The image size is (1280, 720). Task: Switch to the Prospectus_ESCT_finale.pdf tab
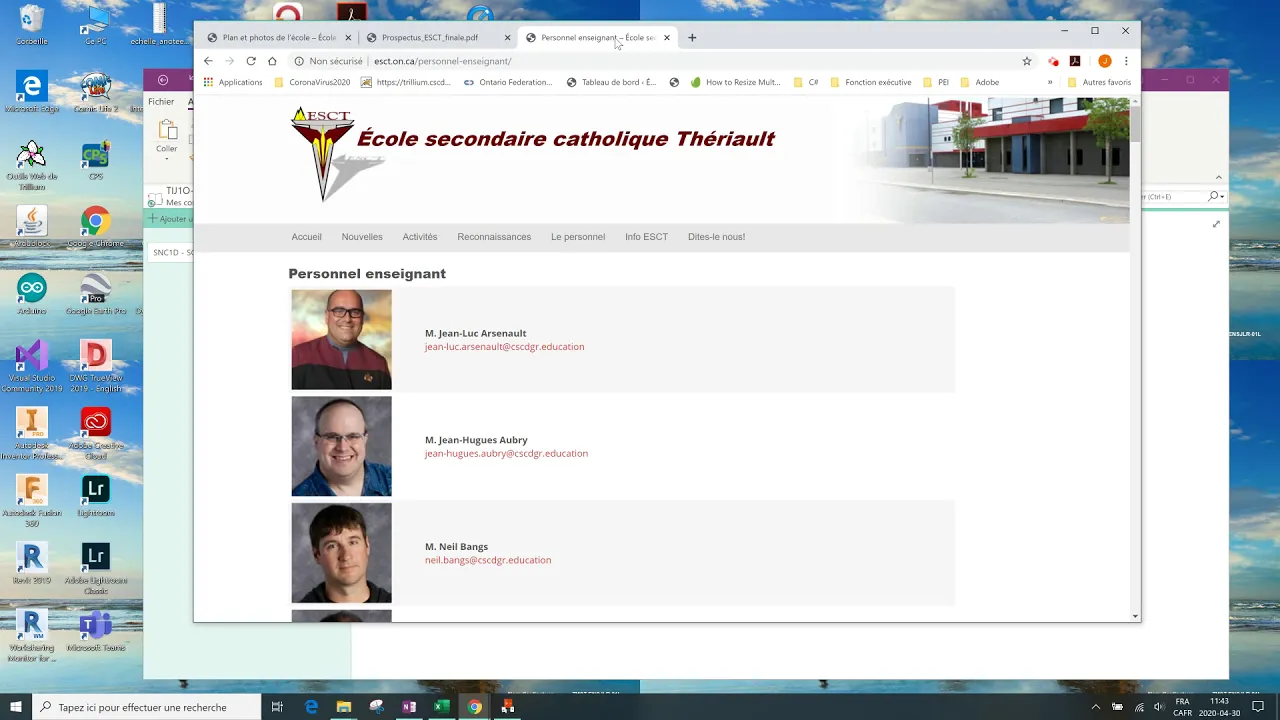(430, 38)
